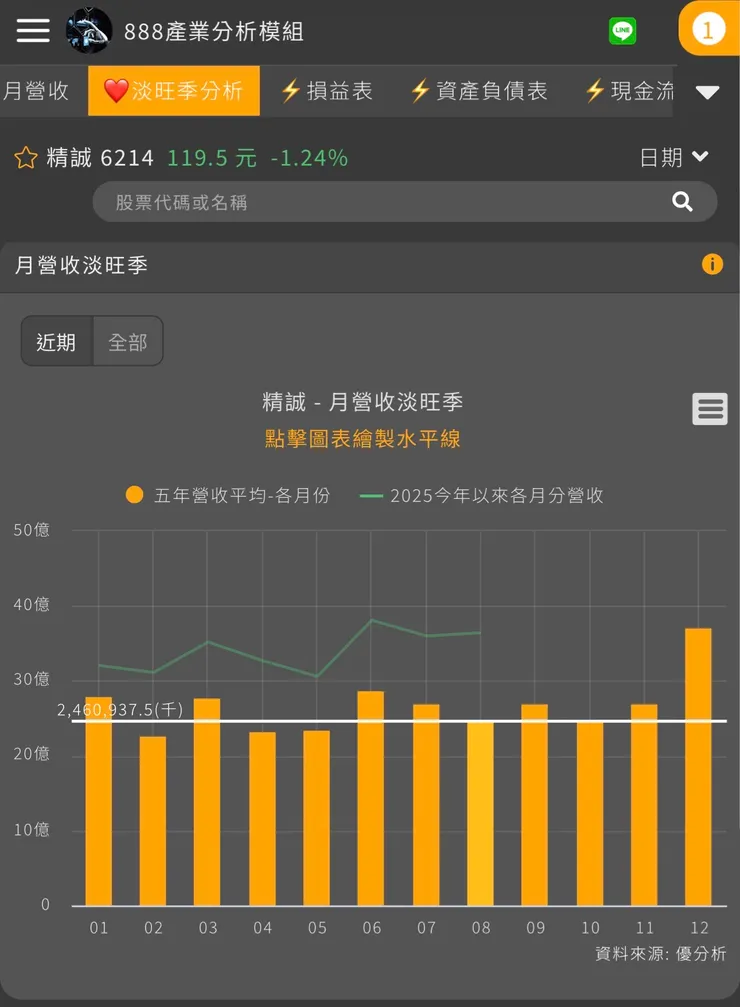The height and width of the screenshot is (1007, 740).
Task: Toggle the favorite star for 精誠 6214
Action: pyautogui.click(x=26, y=157)
